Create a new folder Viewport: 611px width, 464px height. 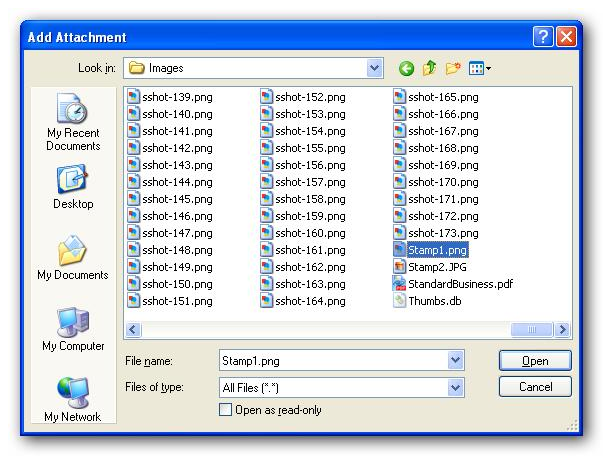click(453, 68)
